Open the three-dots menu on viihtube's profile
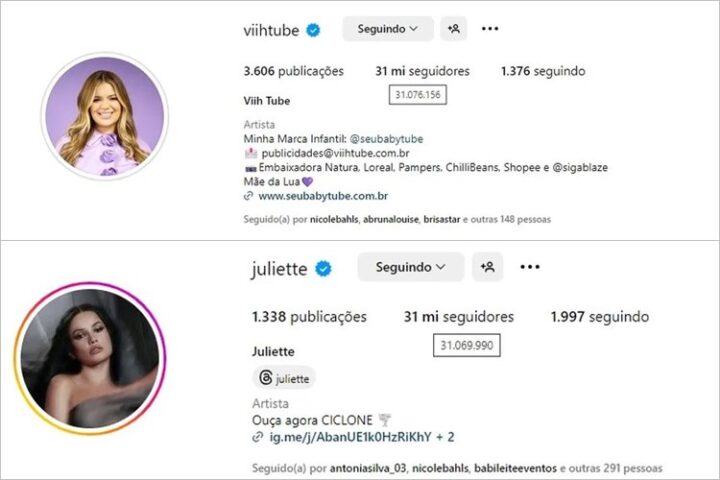The width and height of the screenshot is (720, 480). coord(490,29)
